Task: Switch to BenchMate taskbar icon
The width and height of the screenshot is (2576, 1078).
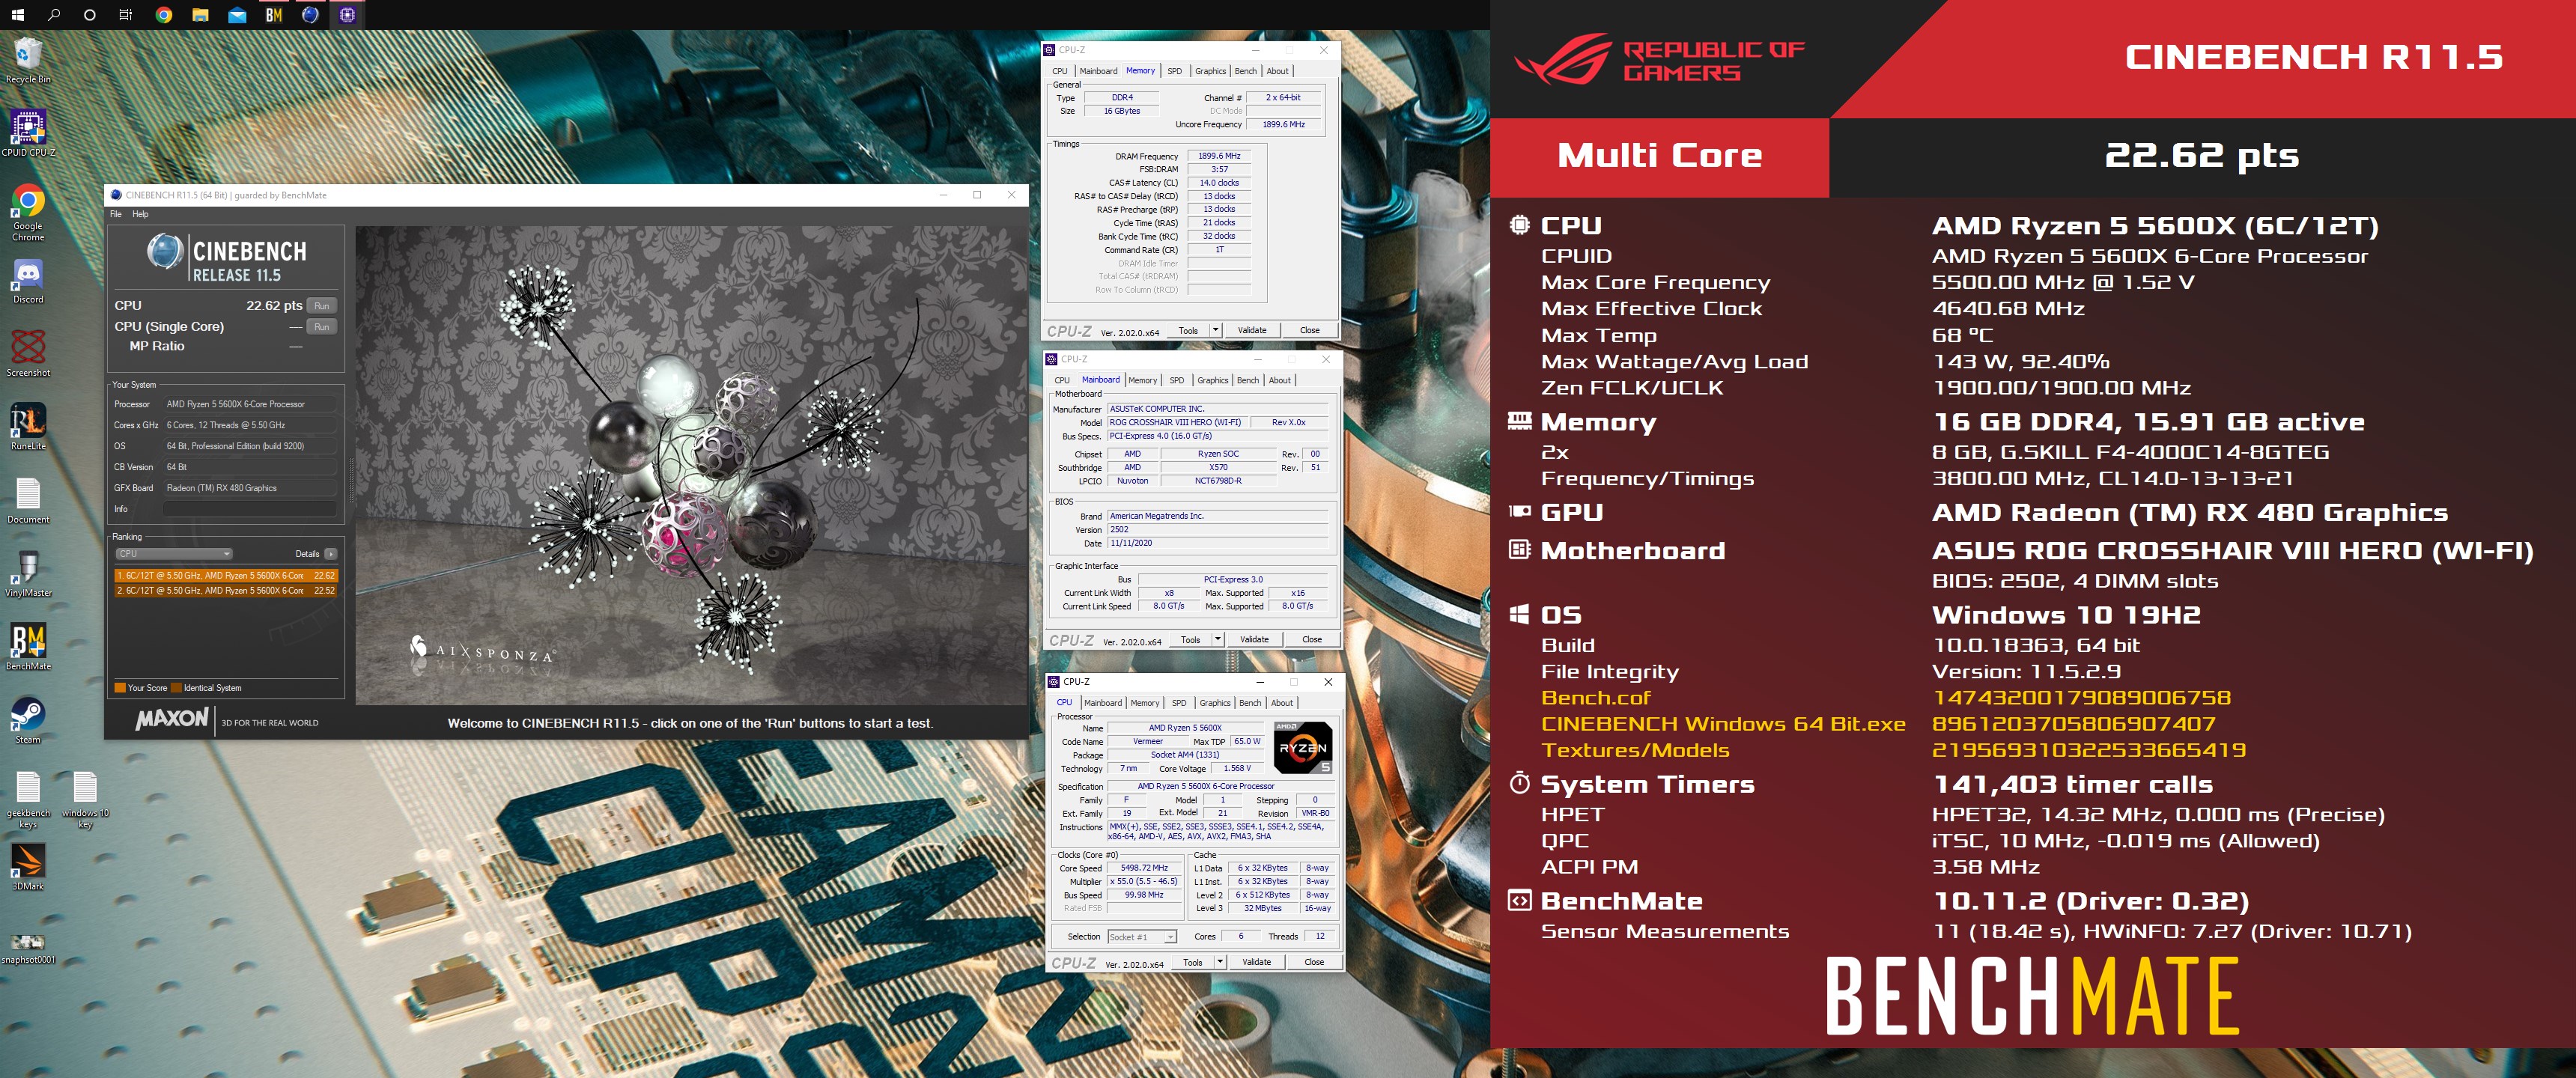Action: 274,15
